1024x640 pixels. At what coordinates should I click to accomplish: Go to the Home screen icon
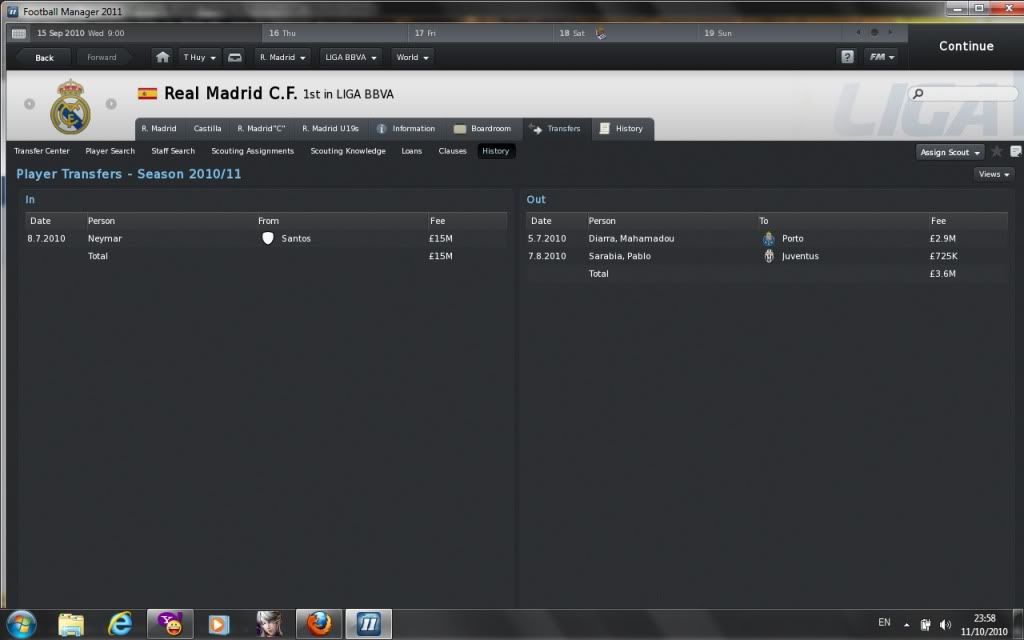point(163,57)
